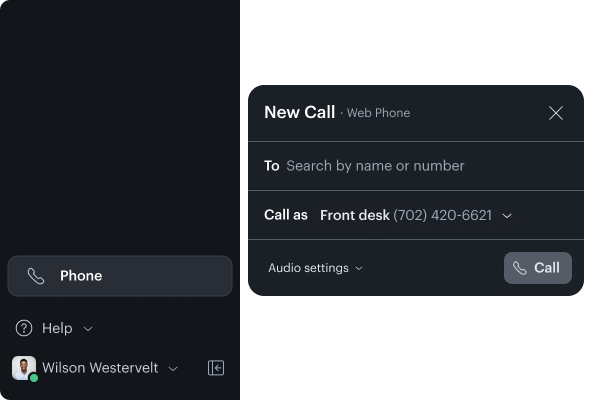Click the New Call dialog title
This screenshot has height=400, width=600.
(299, 112)
